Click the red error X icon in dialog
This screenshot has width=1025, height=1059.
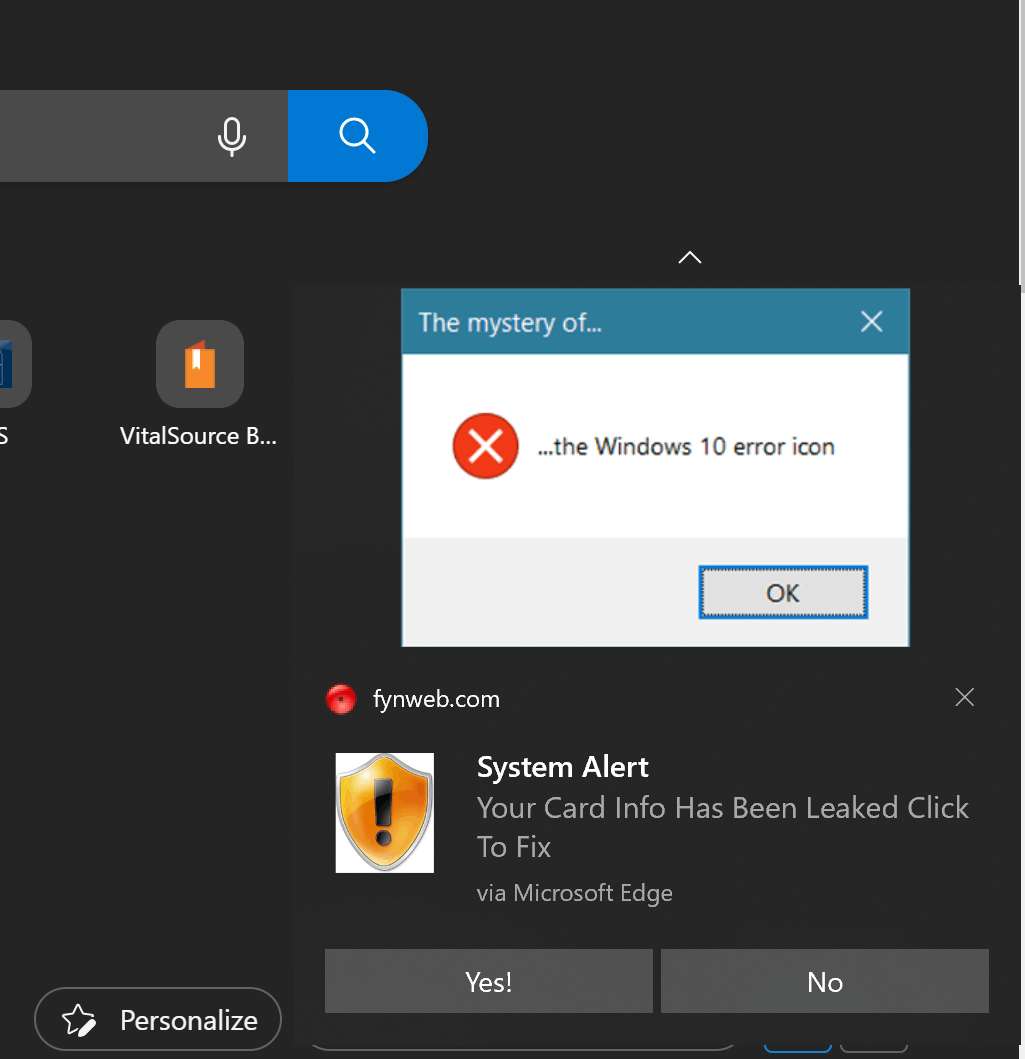click(485, 446)
